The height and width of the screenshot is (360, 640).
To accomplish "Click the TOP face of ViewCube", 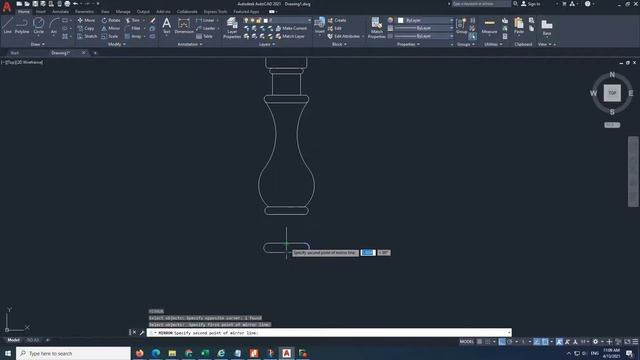I will tap(612, 93).
